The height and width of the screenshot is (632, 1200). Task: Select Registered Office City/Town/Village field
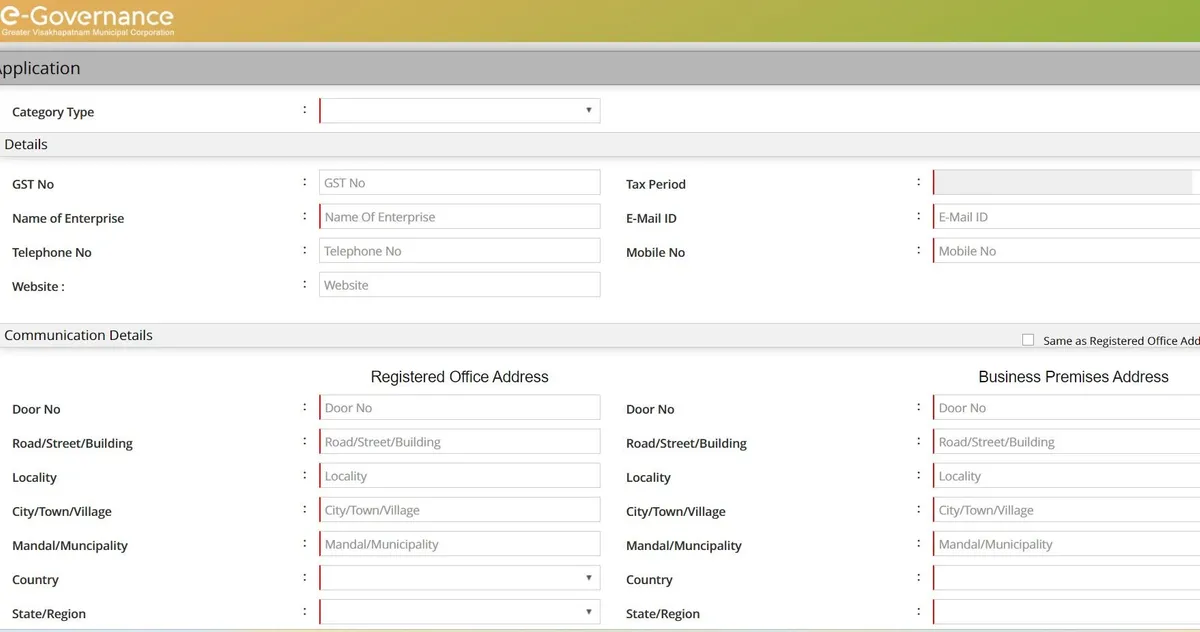pos(459,510)
